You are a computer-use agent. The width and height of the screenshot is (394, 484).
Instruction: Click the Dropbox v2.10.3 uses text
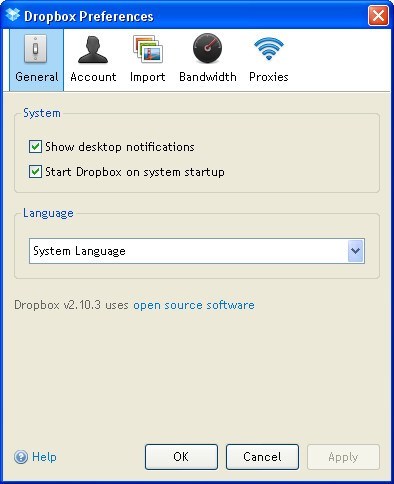[71, 305]
